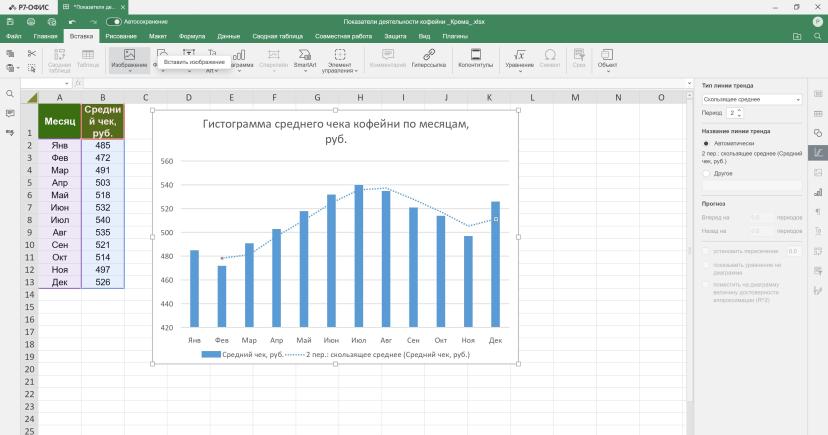Viewport: 828px width, 435px height.
Task: Click the user avatar icon
Action: coord(817,22)
